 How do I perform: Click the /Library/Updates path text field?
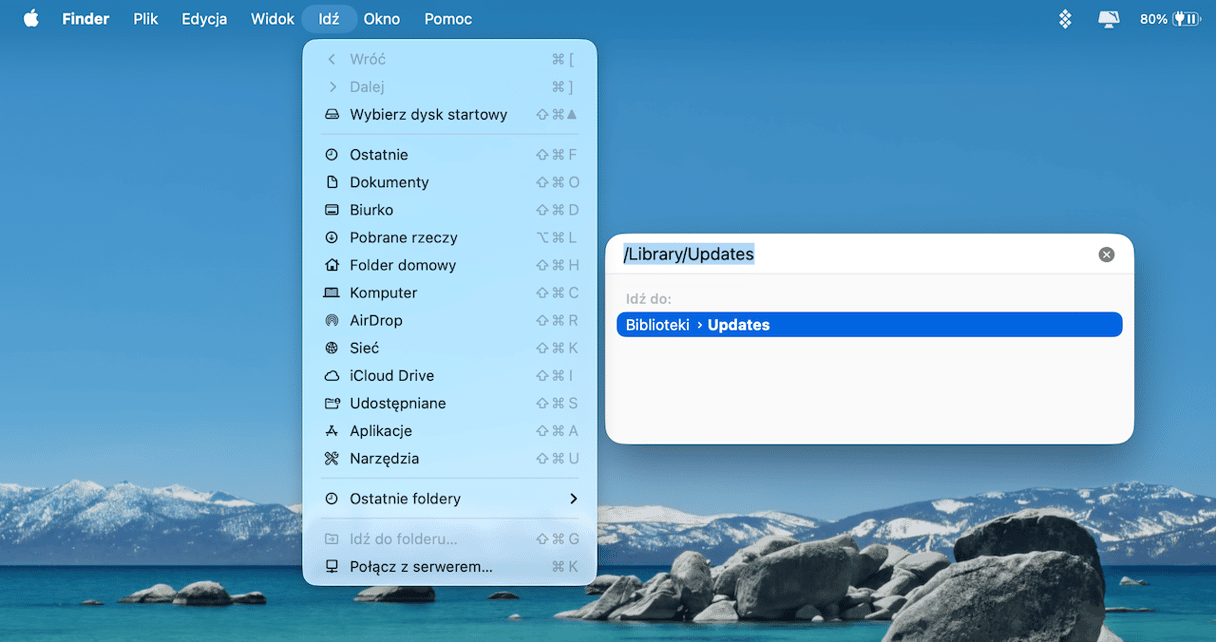[850, 254]
